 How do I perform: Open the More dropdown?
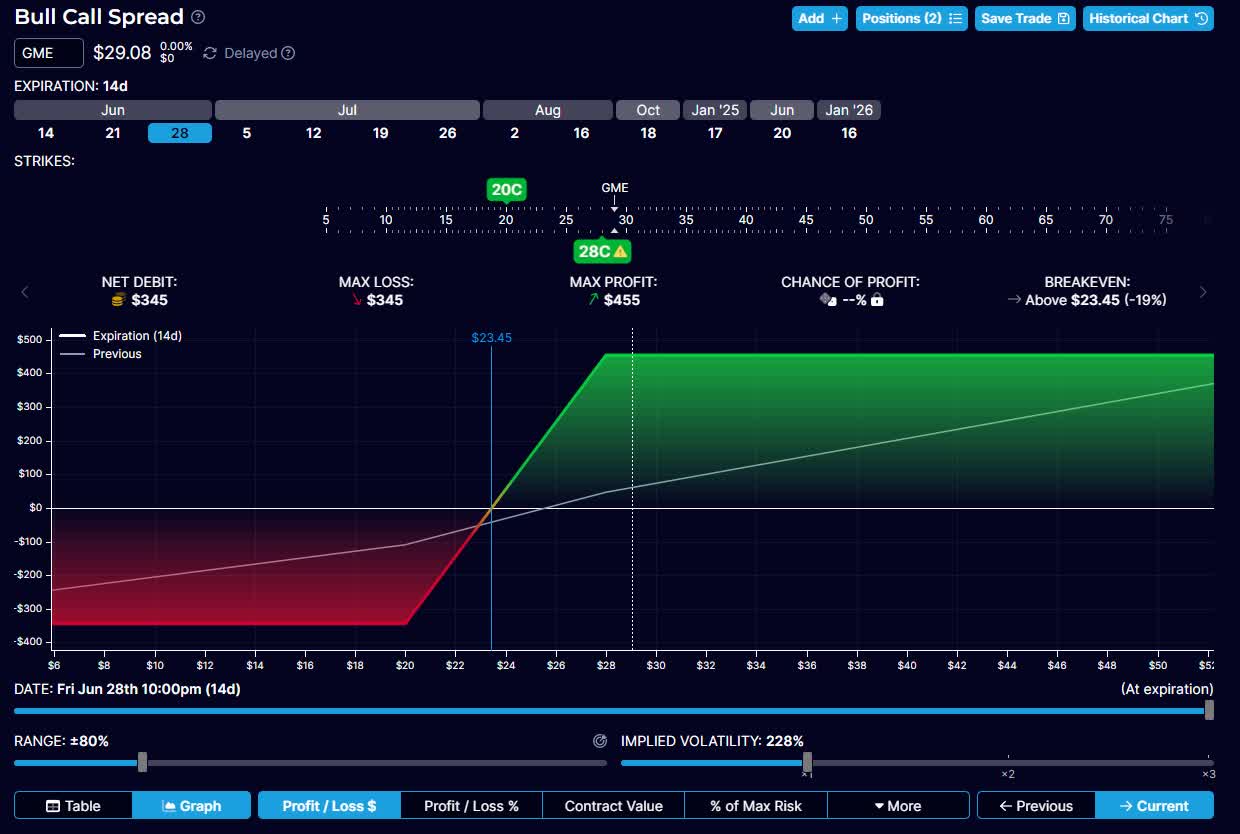click(897, 806)
